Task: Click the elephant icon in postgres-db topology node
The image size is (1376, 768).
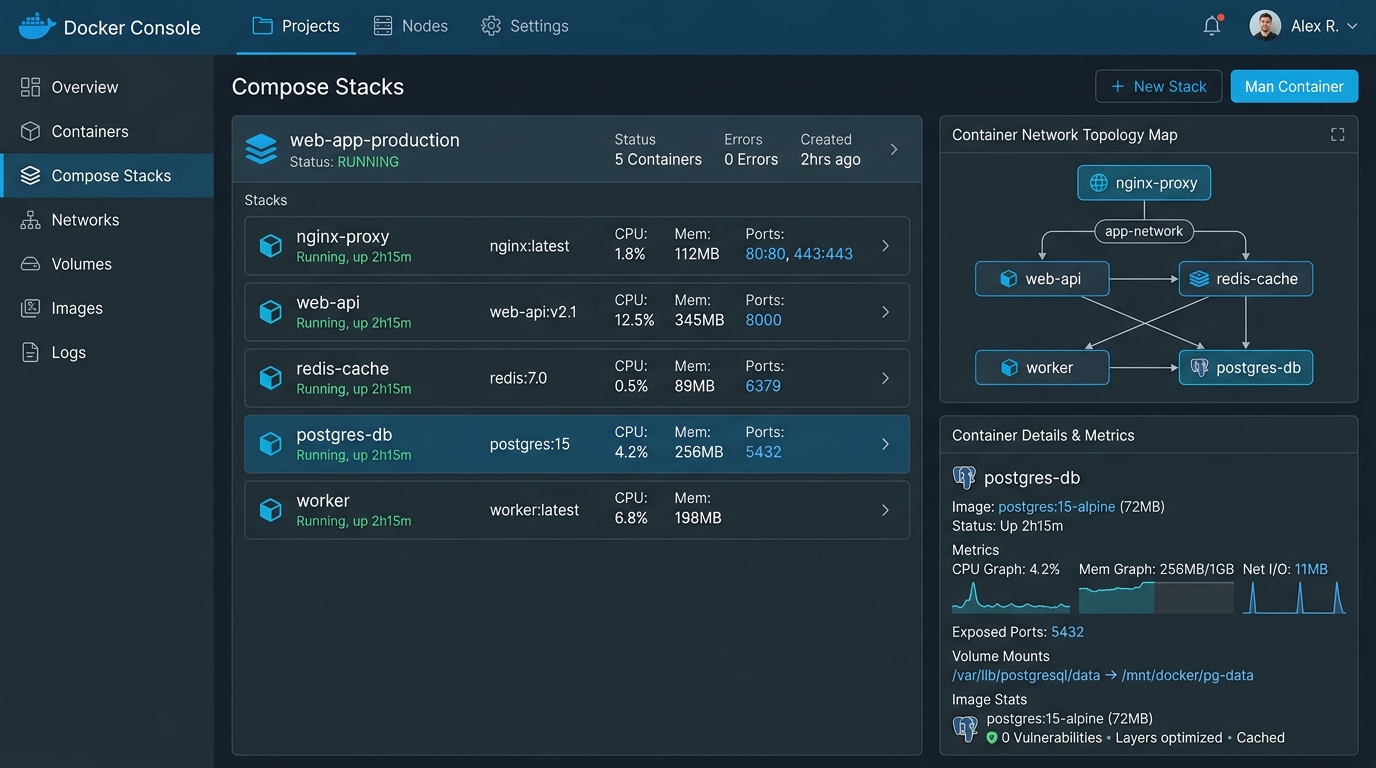Action: (x=1199, y=368)
